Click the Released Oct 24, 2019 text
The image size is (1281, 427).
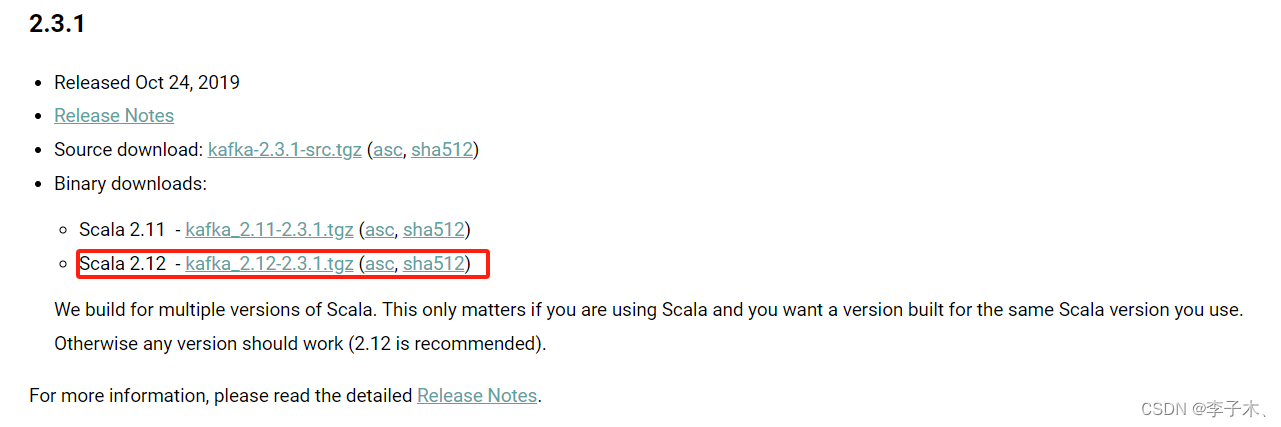tap(147, 82)
